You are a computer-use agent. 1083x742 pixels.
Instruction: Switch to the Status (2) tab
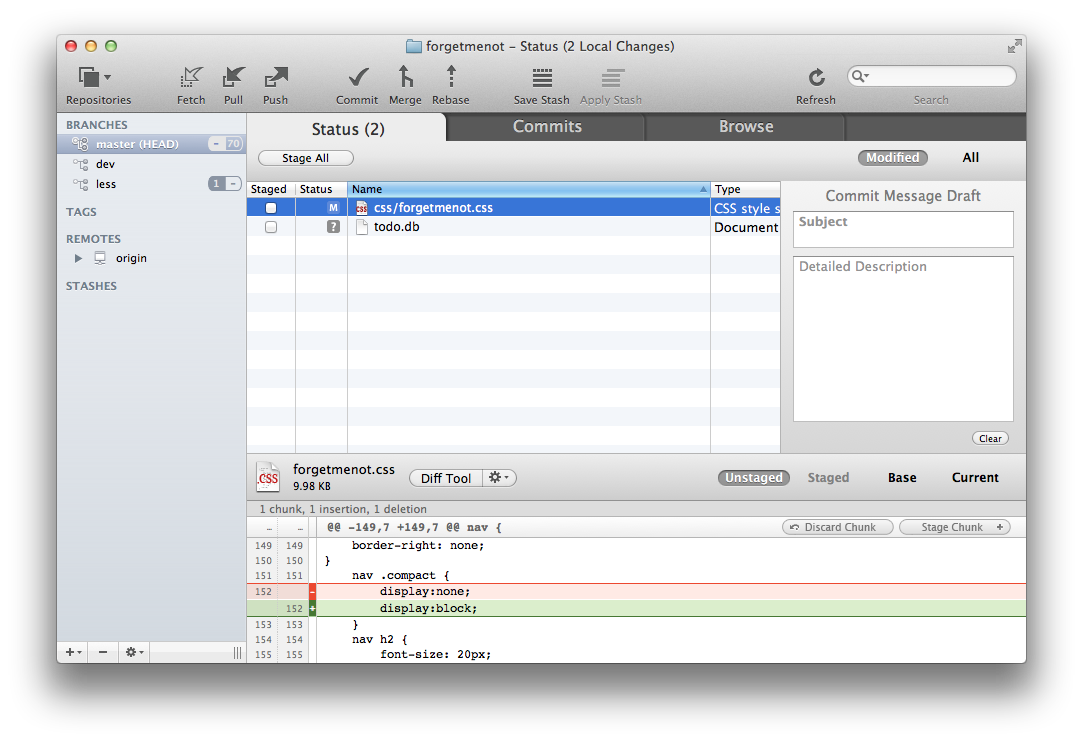coord(347,129)
